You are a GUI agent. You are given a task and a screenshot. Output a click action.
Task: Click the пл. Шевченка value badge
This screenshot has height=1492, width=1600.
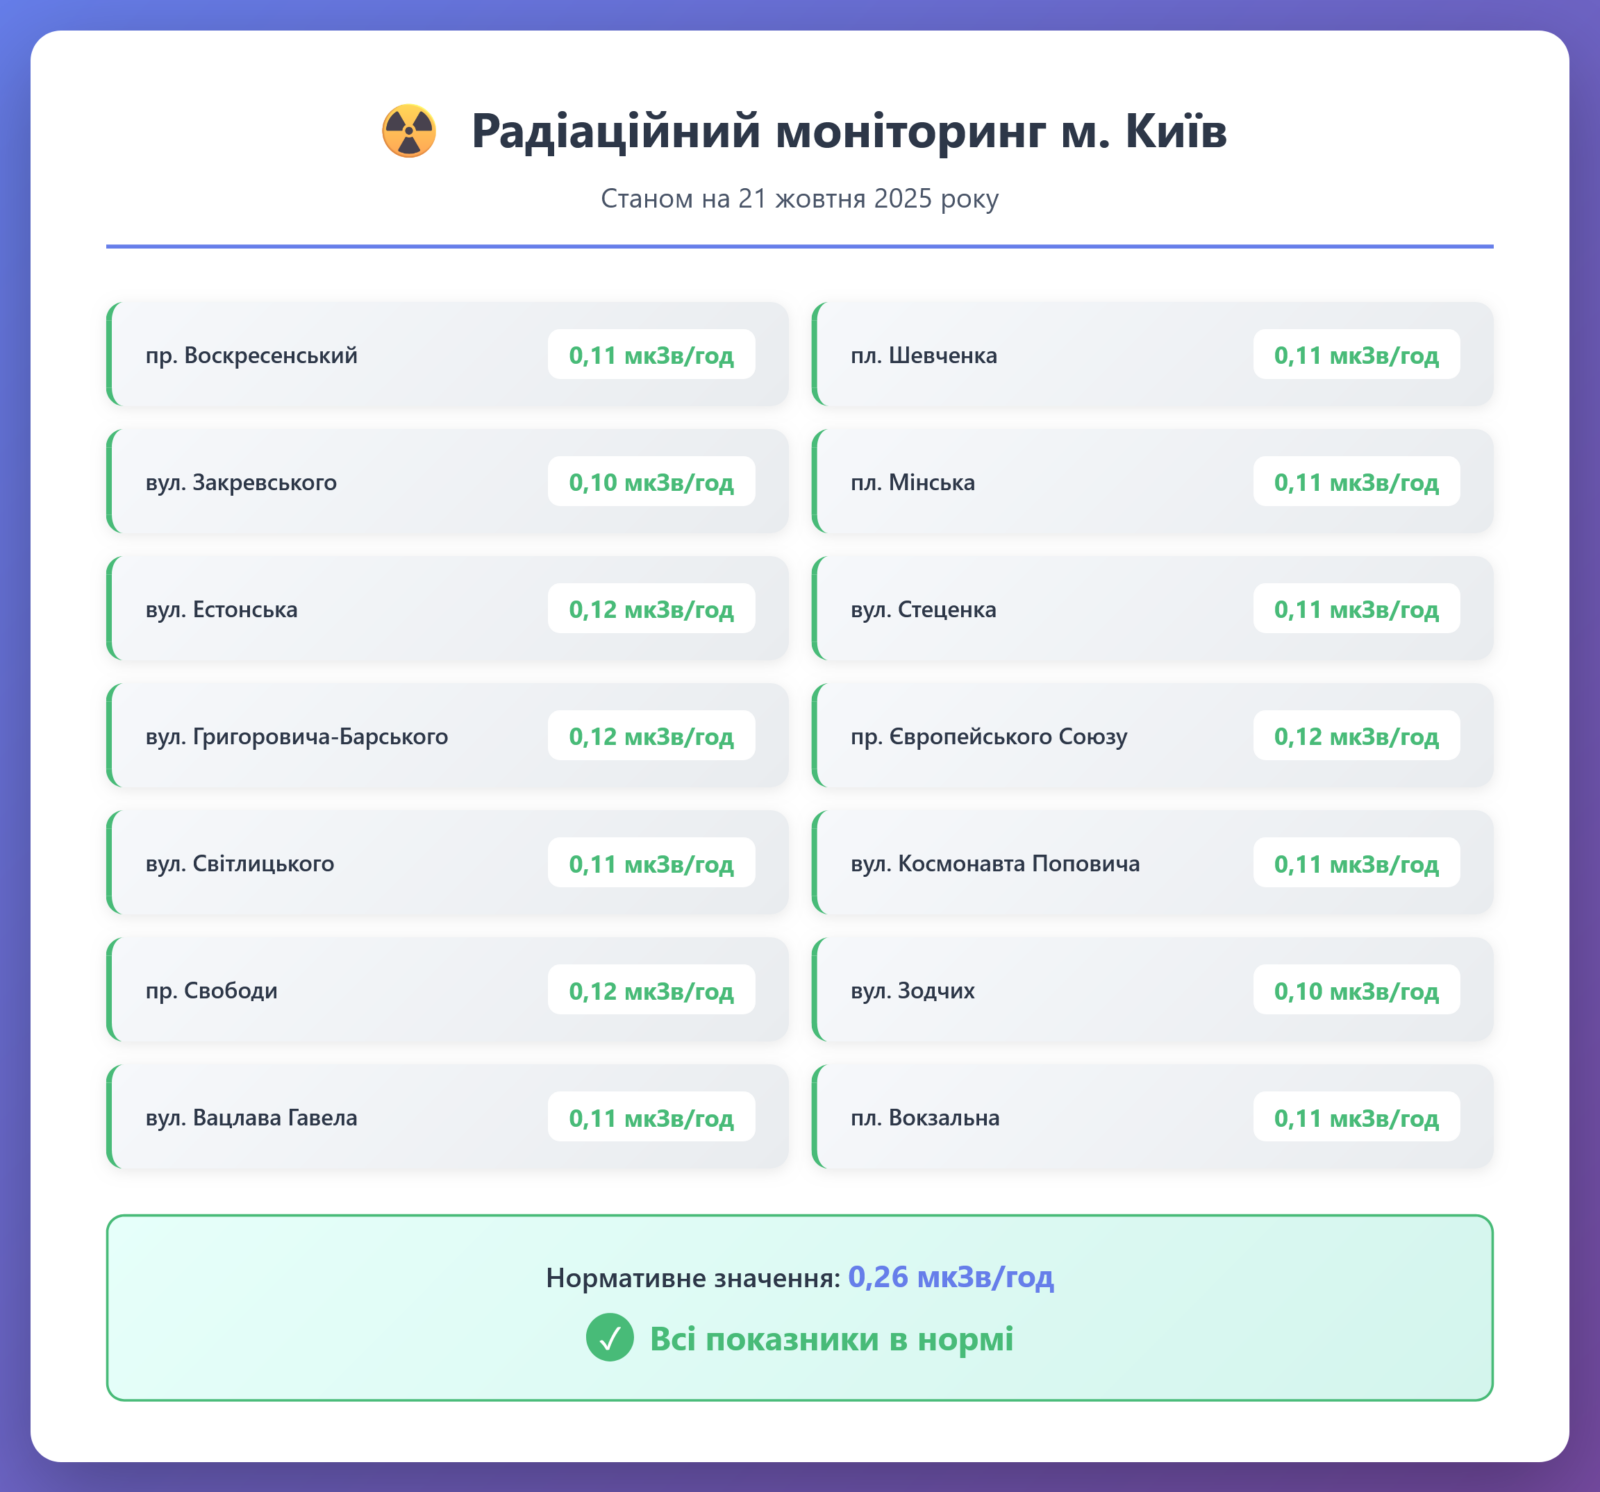pos(1356,355)
